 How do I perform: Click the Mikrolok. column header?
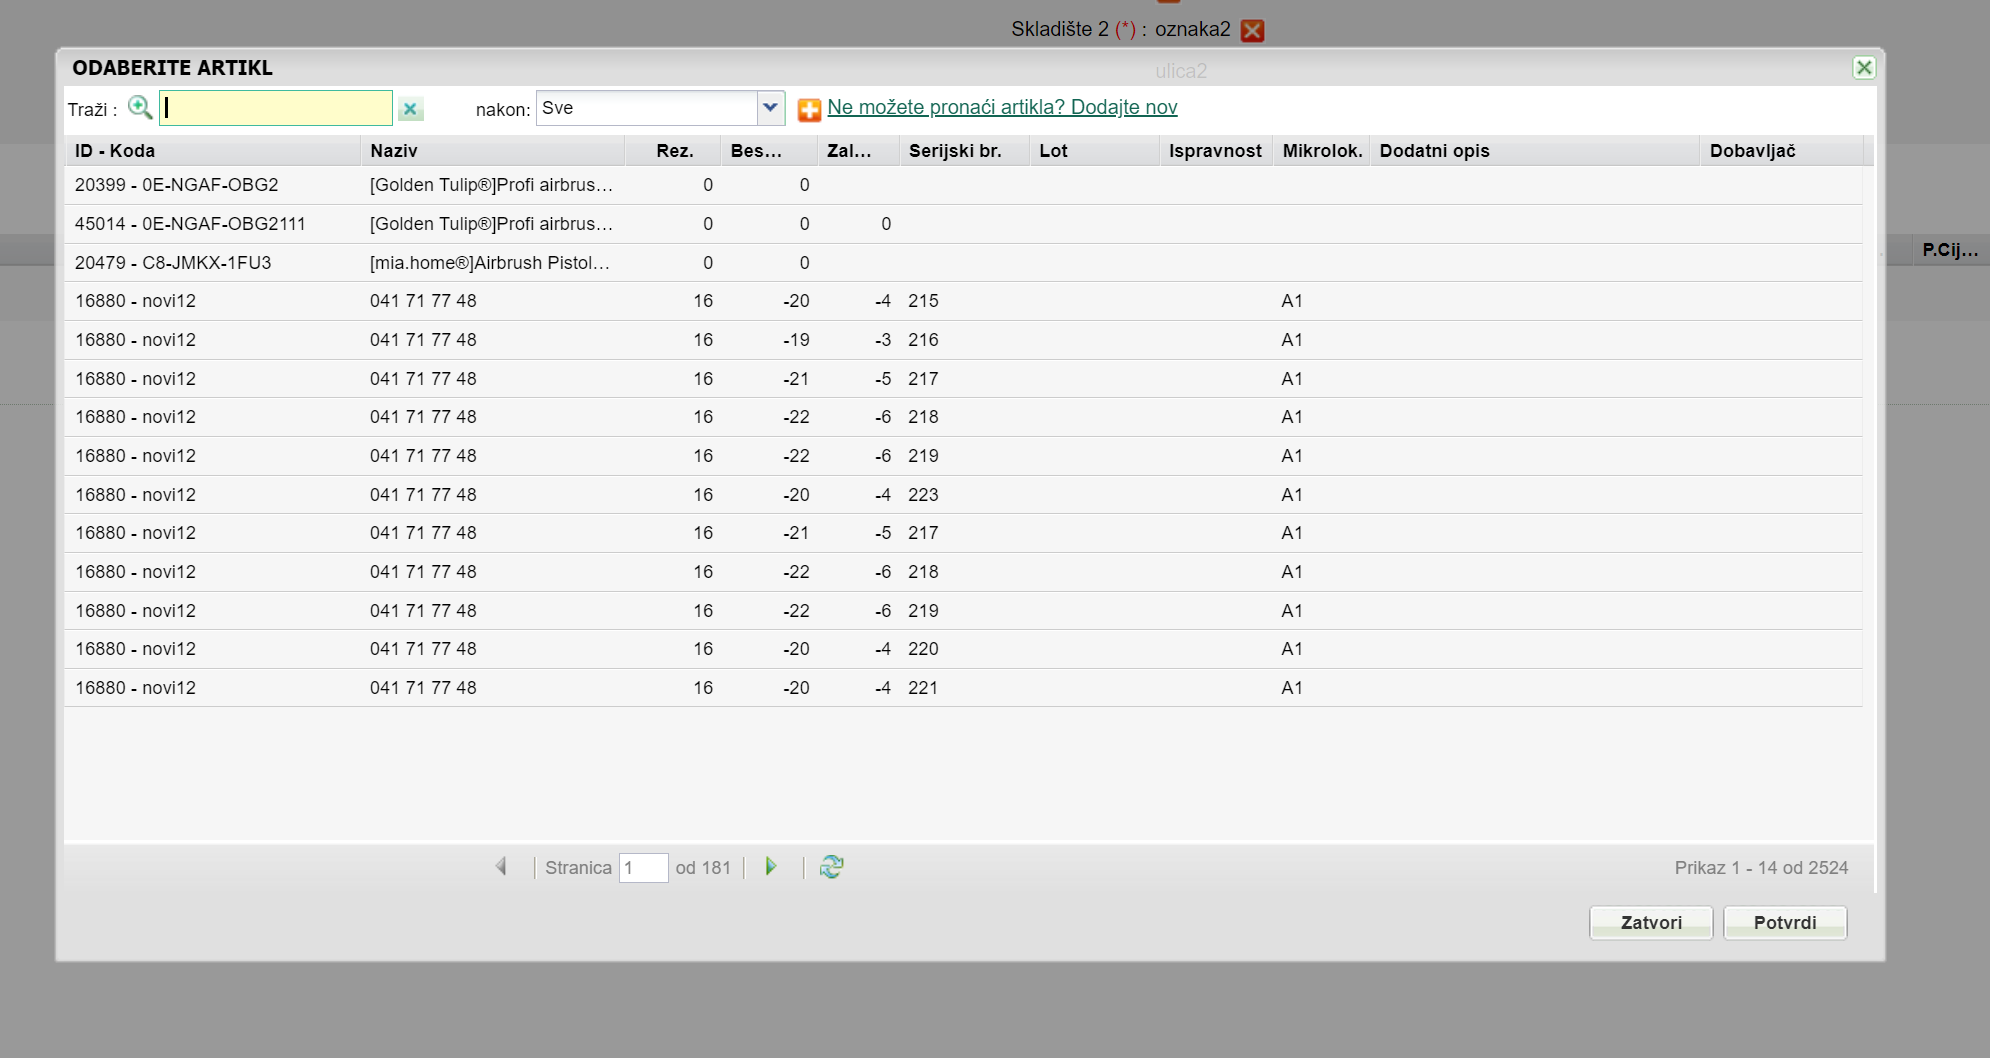[x=1322, y=151]
